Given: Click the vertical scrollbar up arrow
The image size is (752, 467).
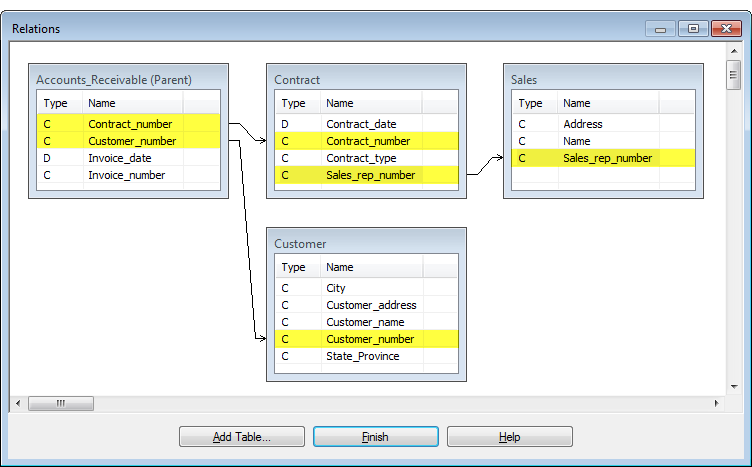Looking at the screenshot, I should pyautogui.click(x=733, y=51).
